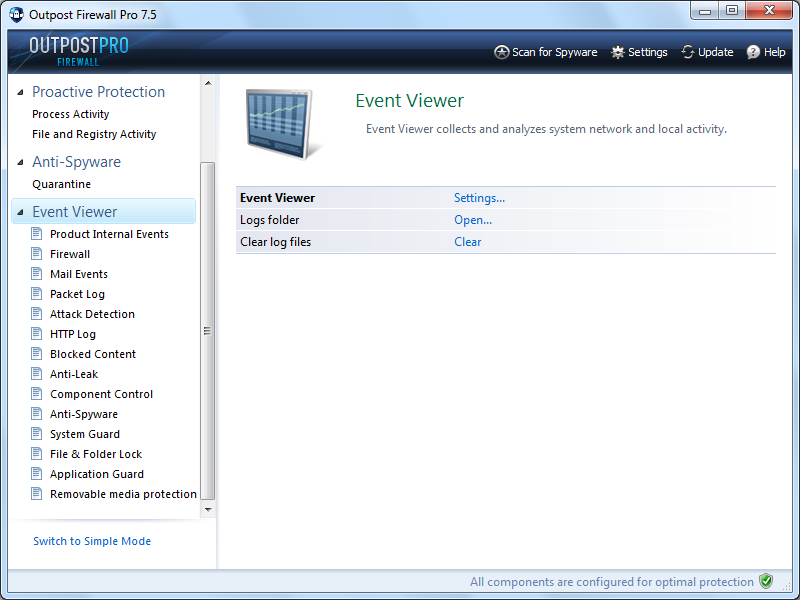Click Open link for Logs folder
Viewport: 800px width, 600px height.
click(x=473, y=220)
